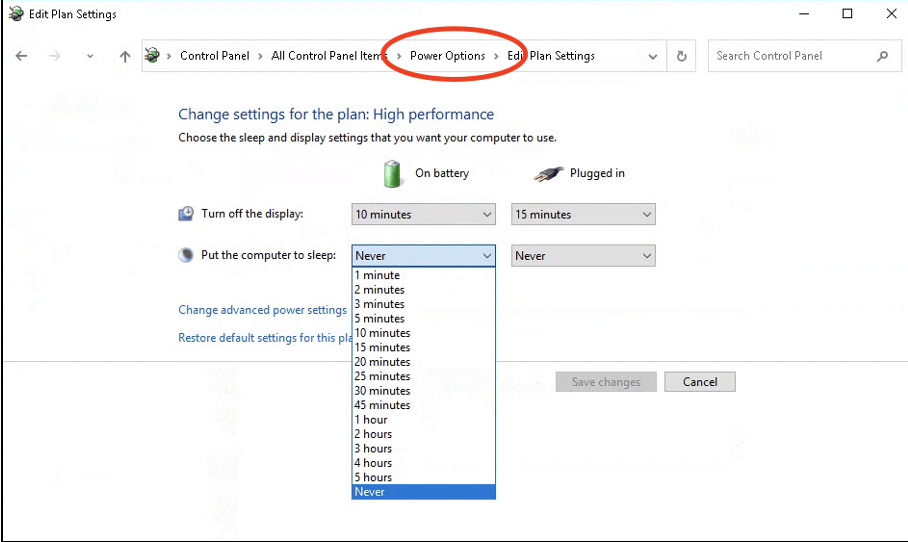This screenshot has height=542, width=908.
Task: Navigate to Power Options breadcrumb
Action: coord(448,56)
